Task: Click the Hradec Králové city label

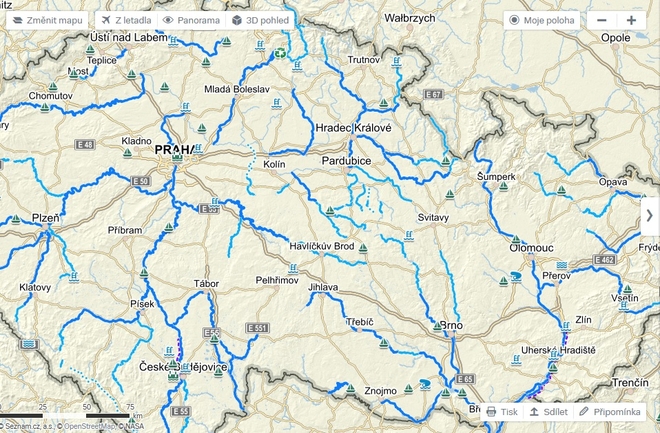Action: pos(353,128)
